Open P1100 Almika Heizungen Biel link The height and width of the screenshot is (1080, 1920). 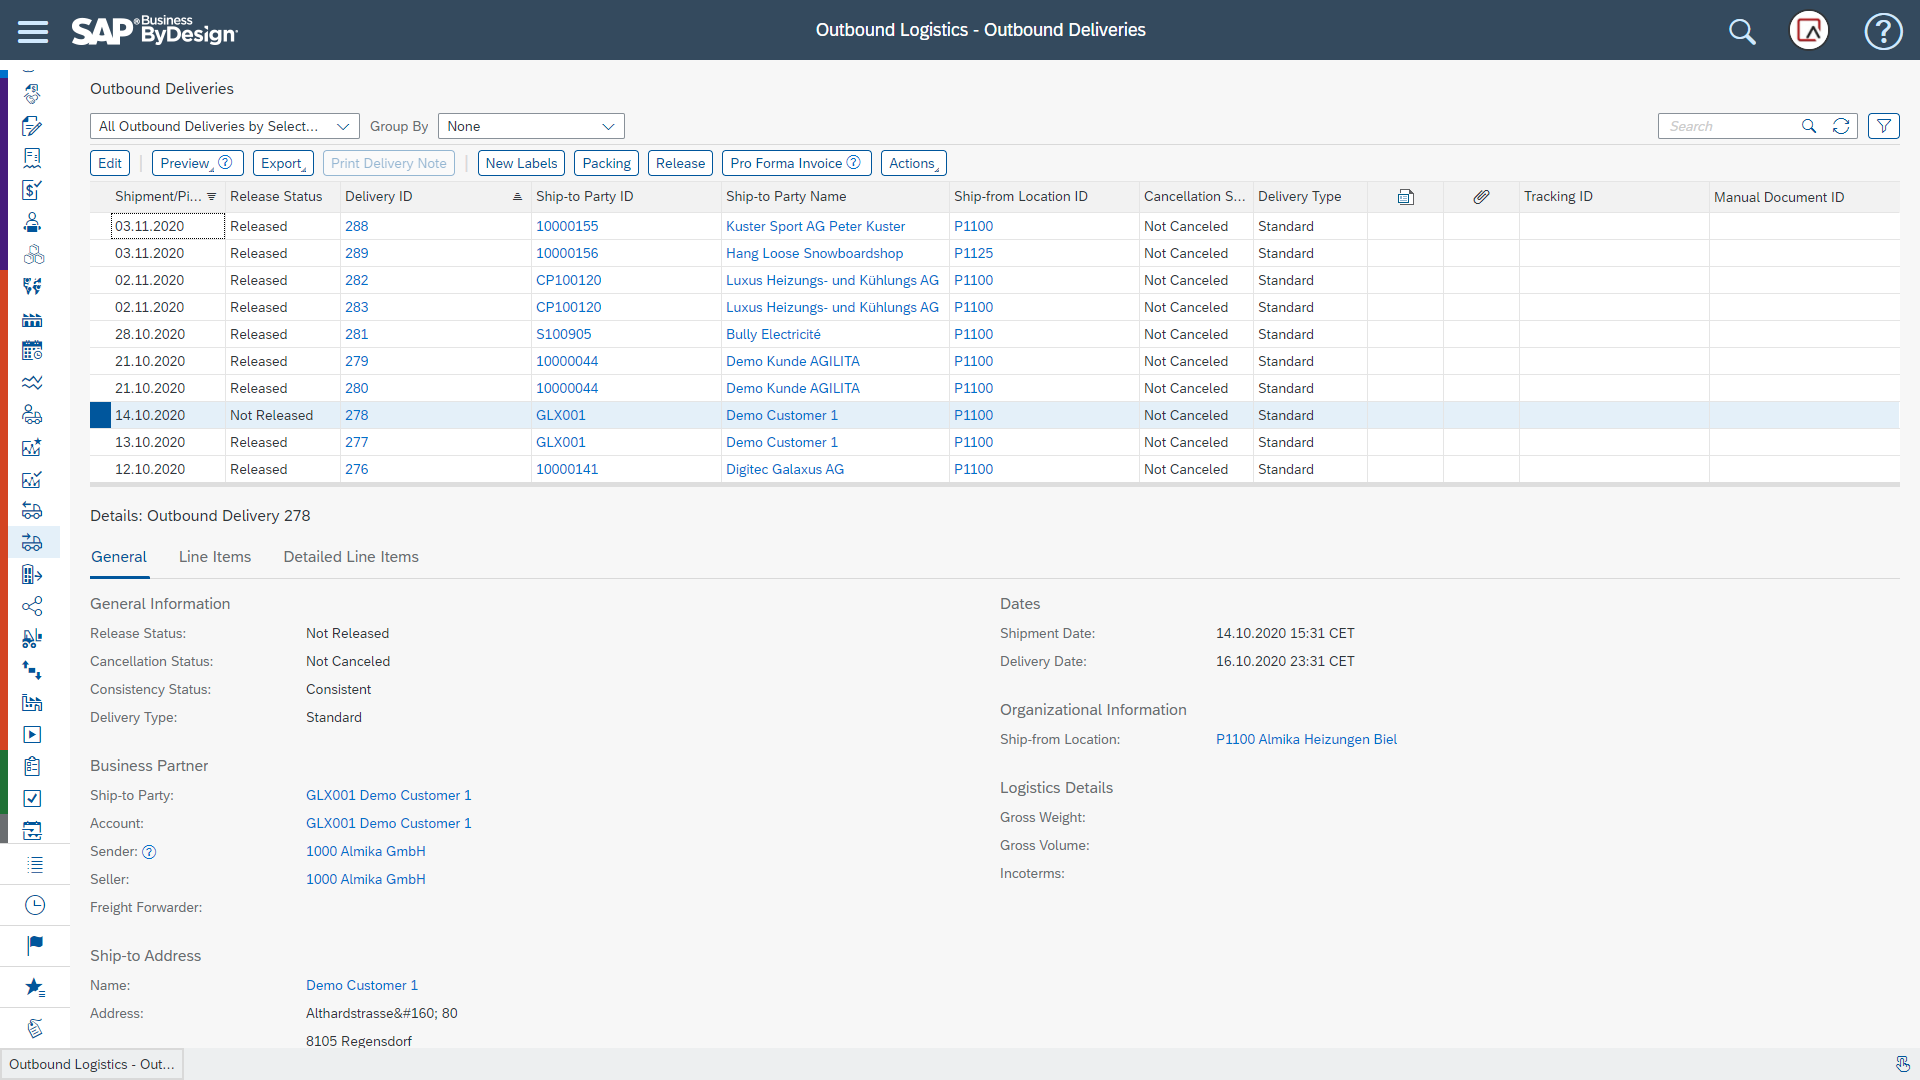click(1306, 740)
